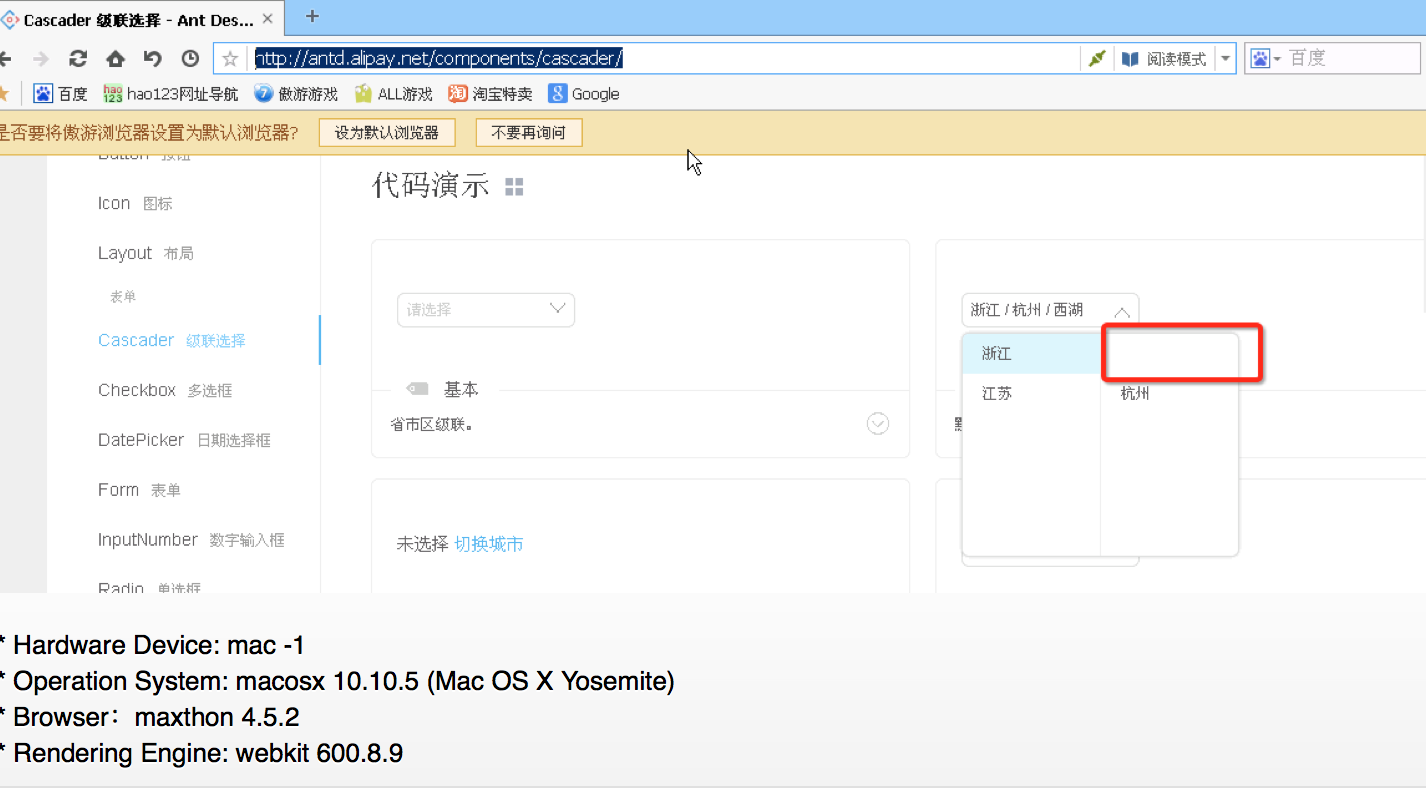Open the 淘宝特卖 bookmark
The height and width of the screenshot is (788, 1426).
coord(489,93)
